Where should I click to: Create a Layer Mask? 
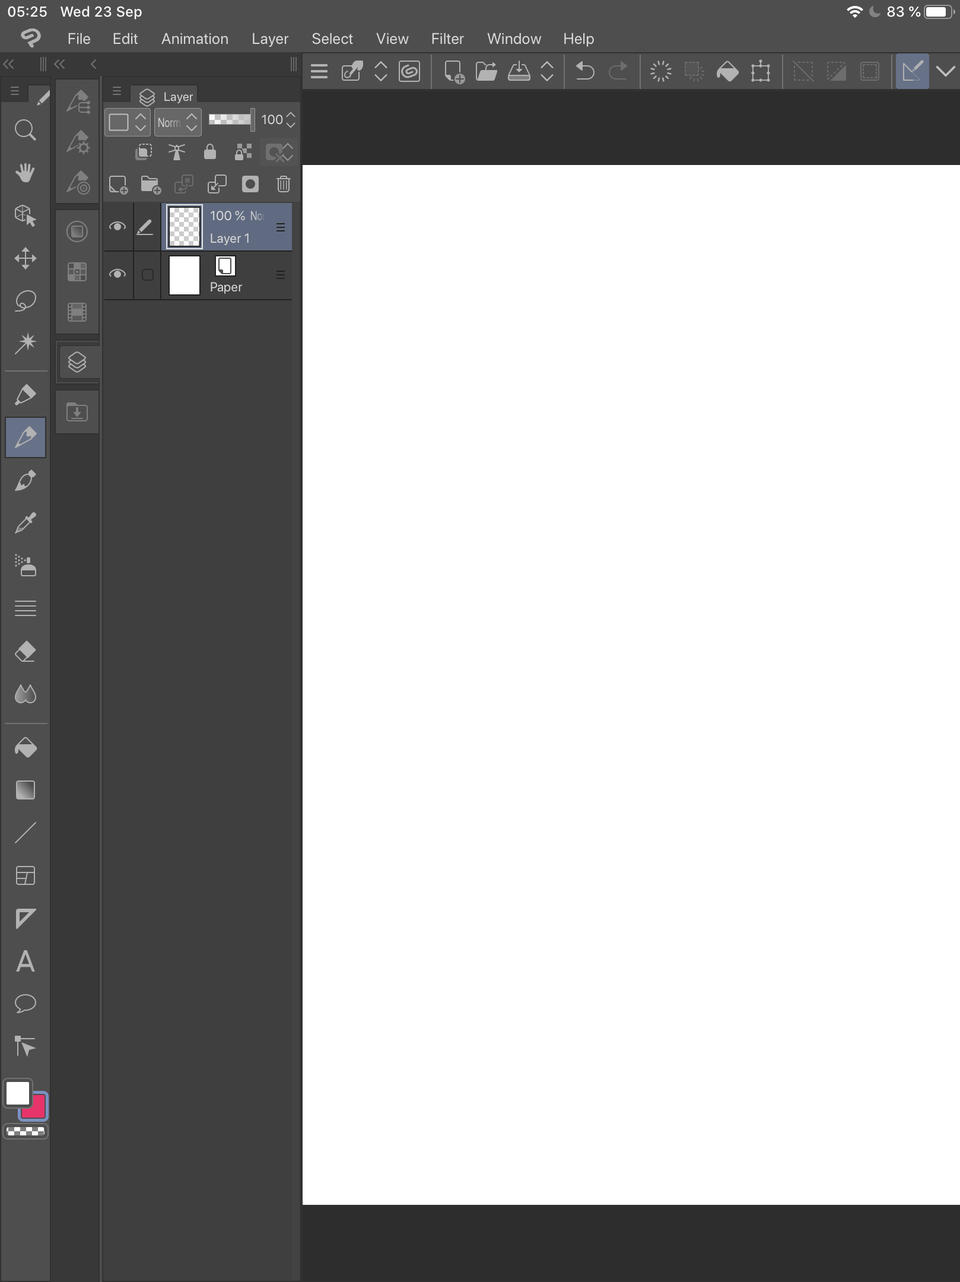(251, 184)
